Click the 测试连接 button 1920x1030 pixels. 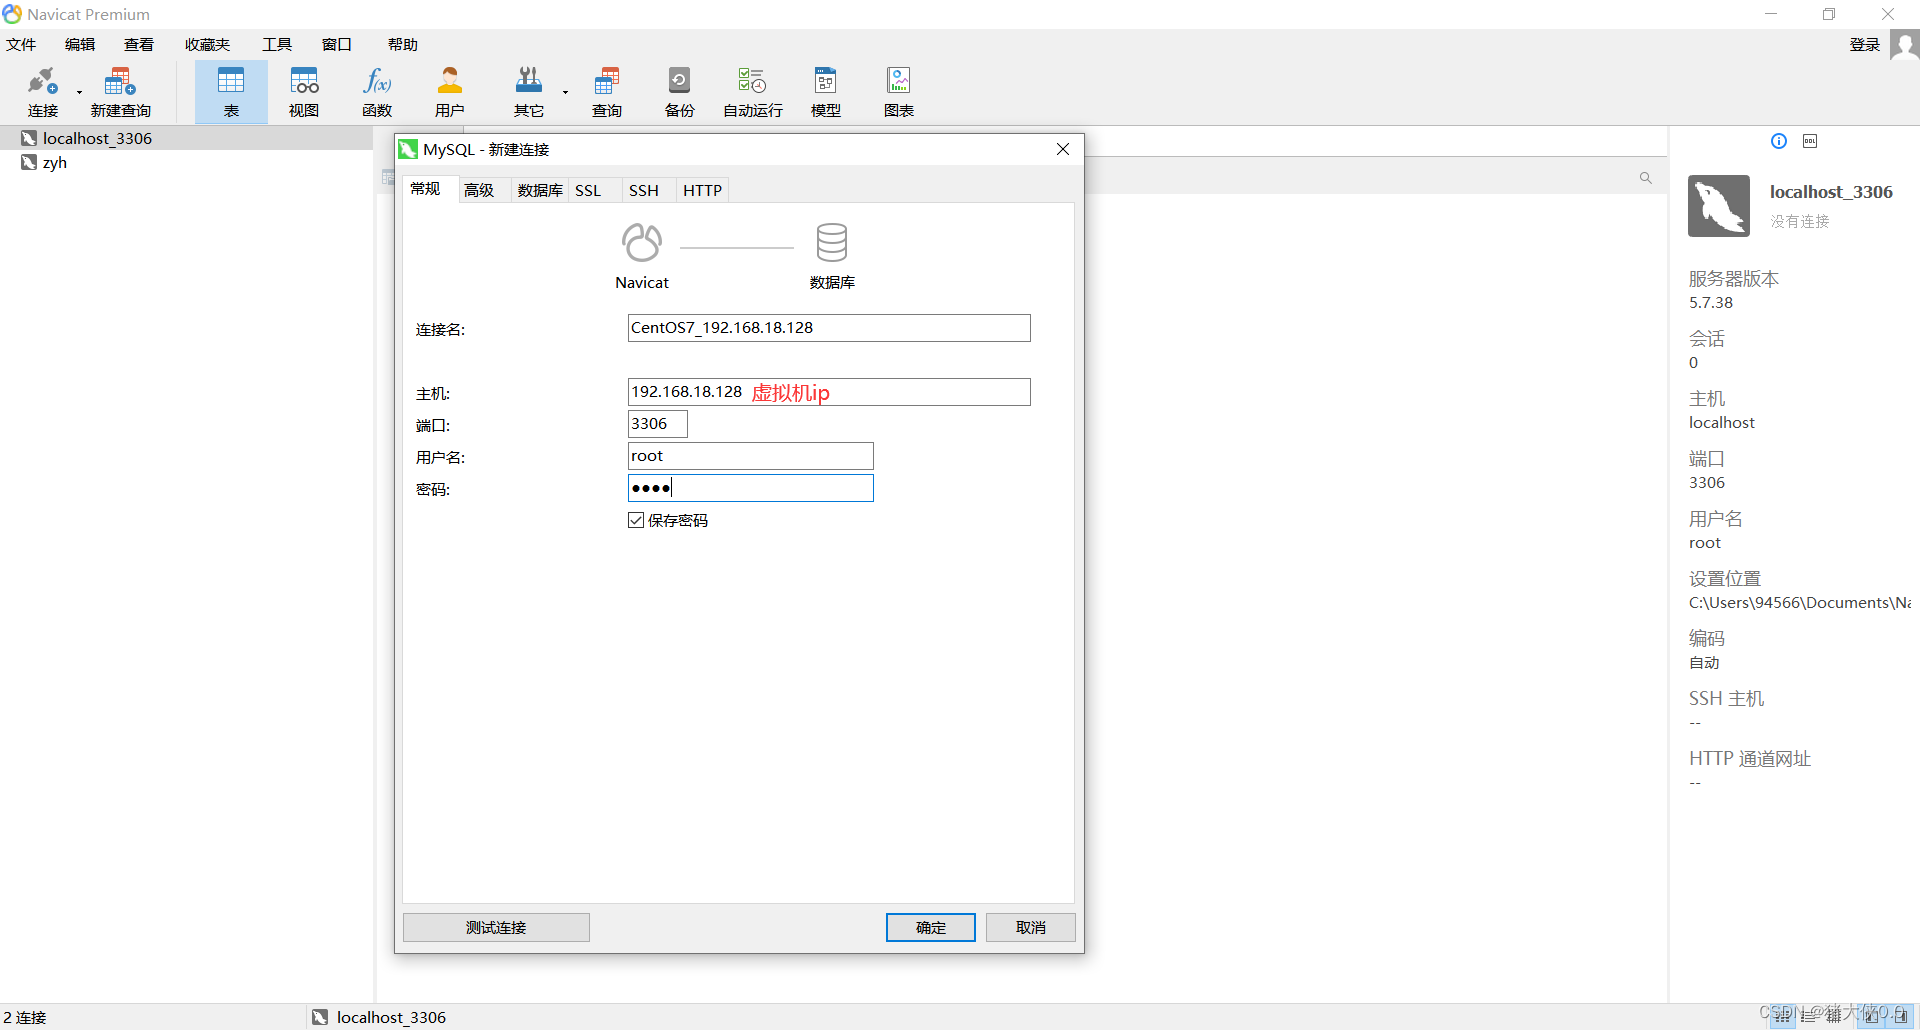496,927
